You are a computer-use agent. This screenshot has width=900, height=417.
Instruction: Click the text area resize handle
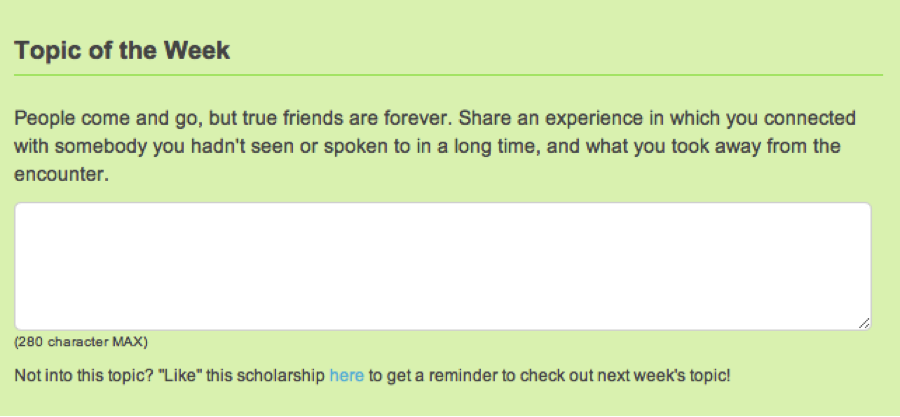863,322
